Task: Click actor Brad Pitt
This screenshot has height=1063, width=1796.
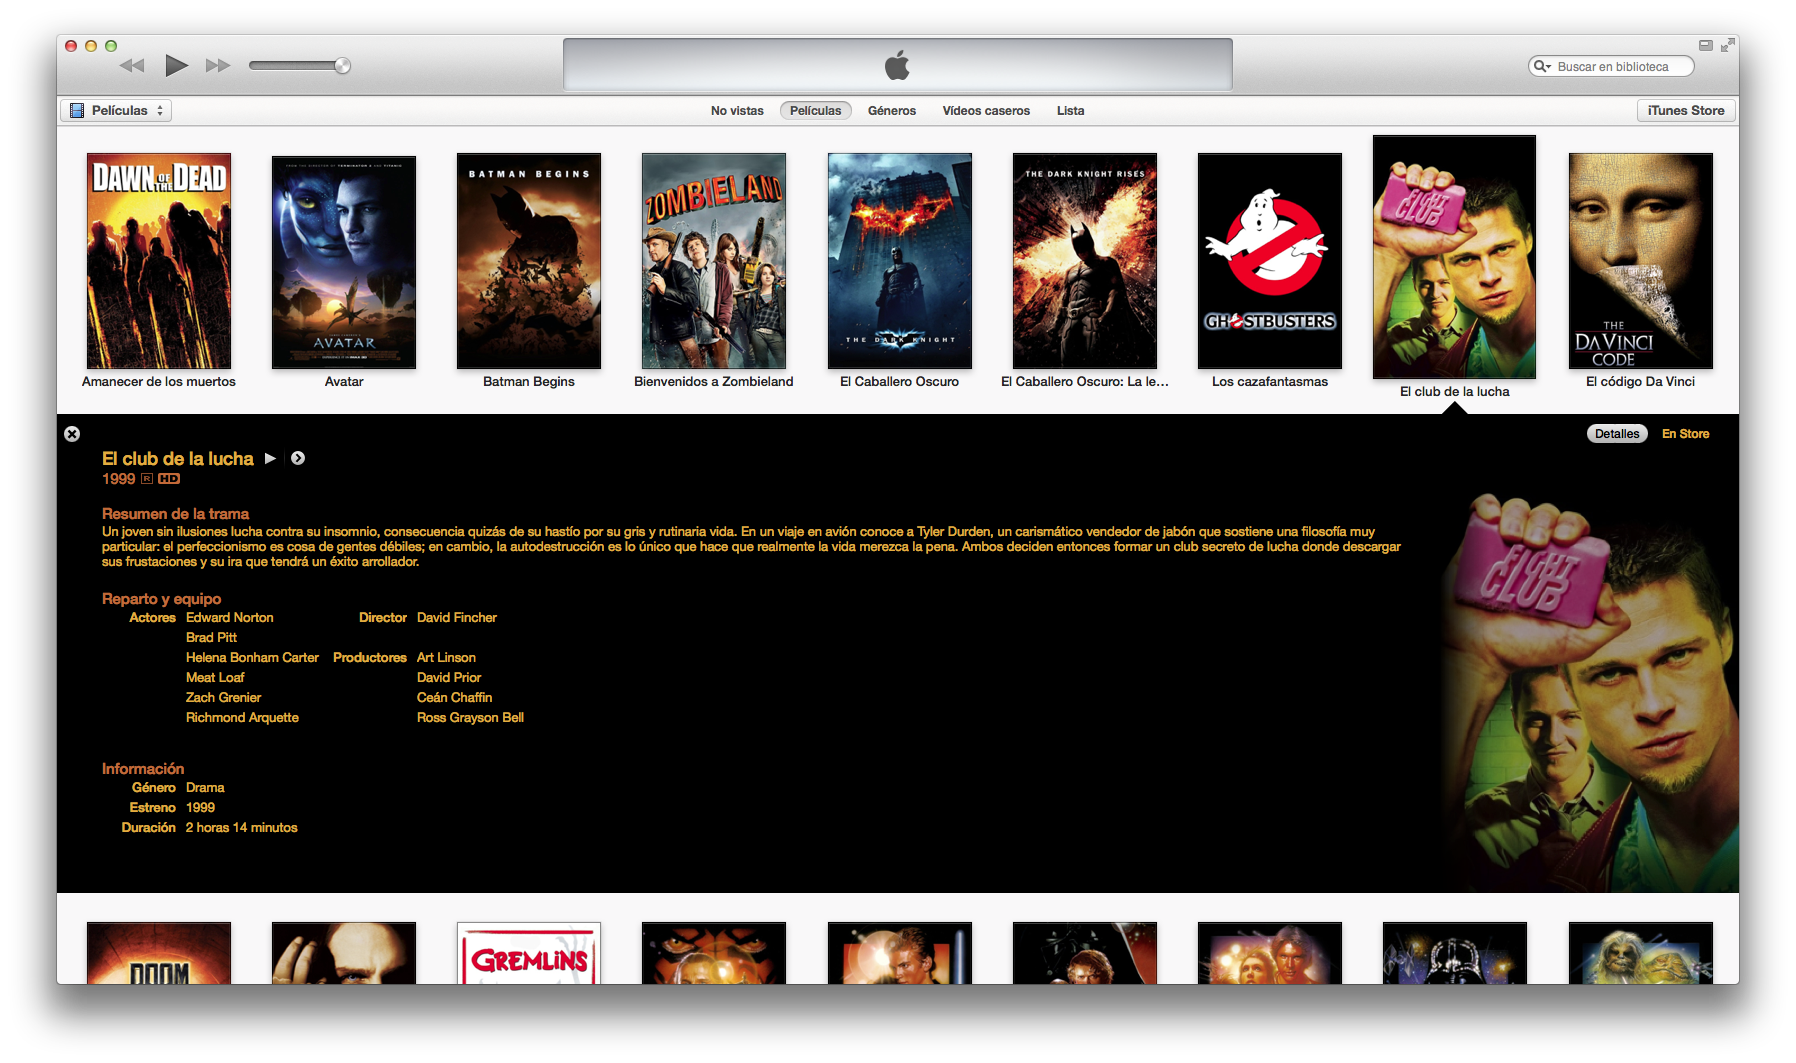Action: [x=211, y=638]
